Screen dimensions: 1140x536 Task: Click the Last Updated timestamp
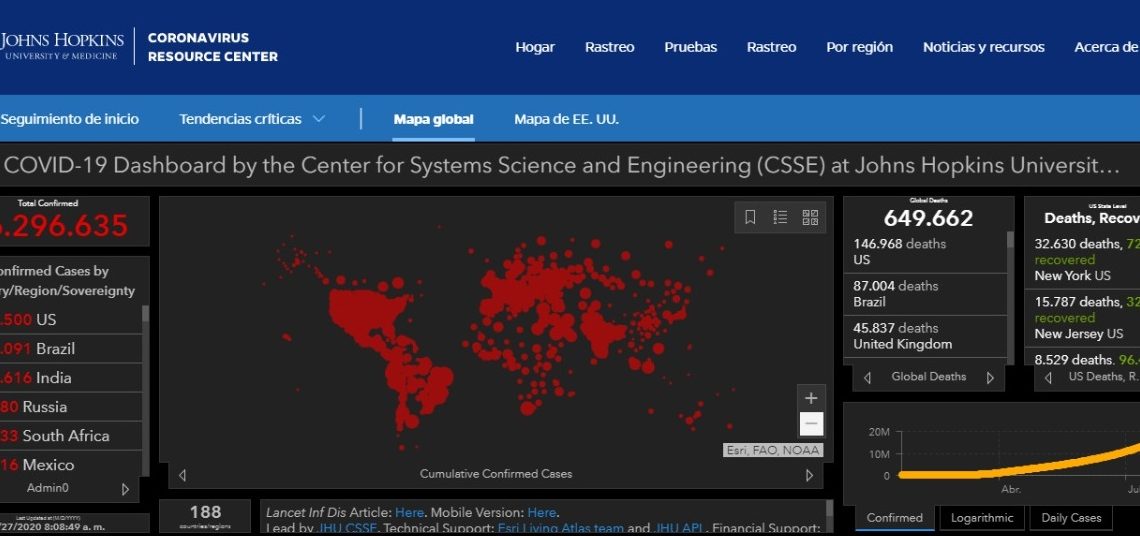[x=52, y=527]
